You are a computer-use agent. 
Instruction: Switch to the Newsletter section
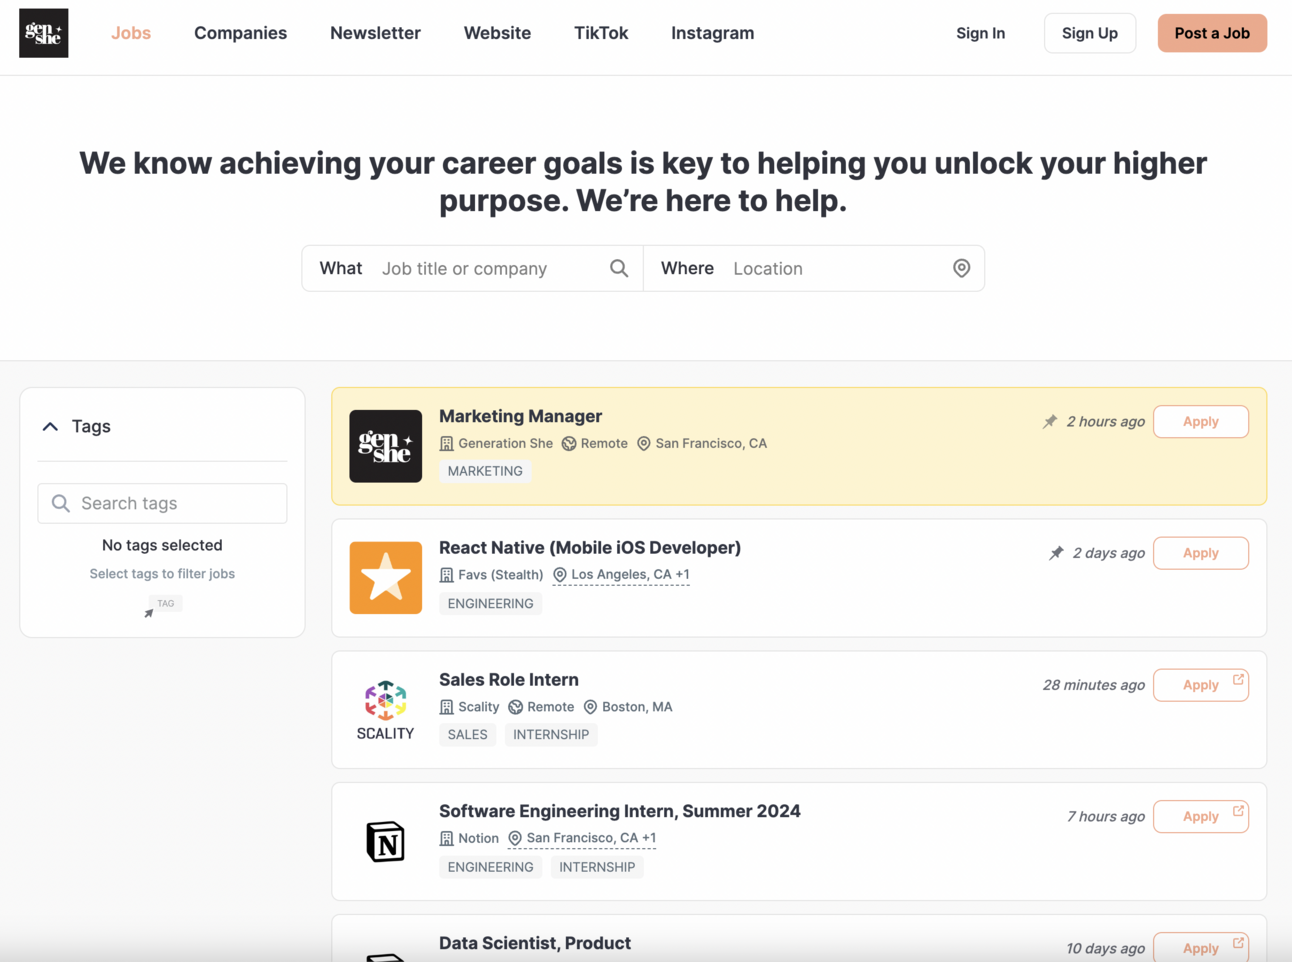coord(375,32)
